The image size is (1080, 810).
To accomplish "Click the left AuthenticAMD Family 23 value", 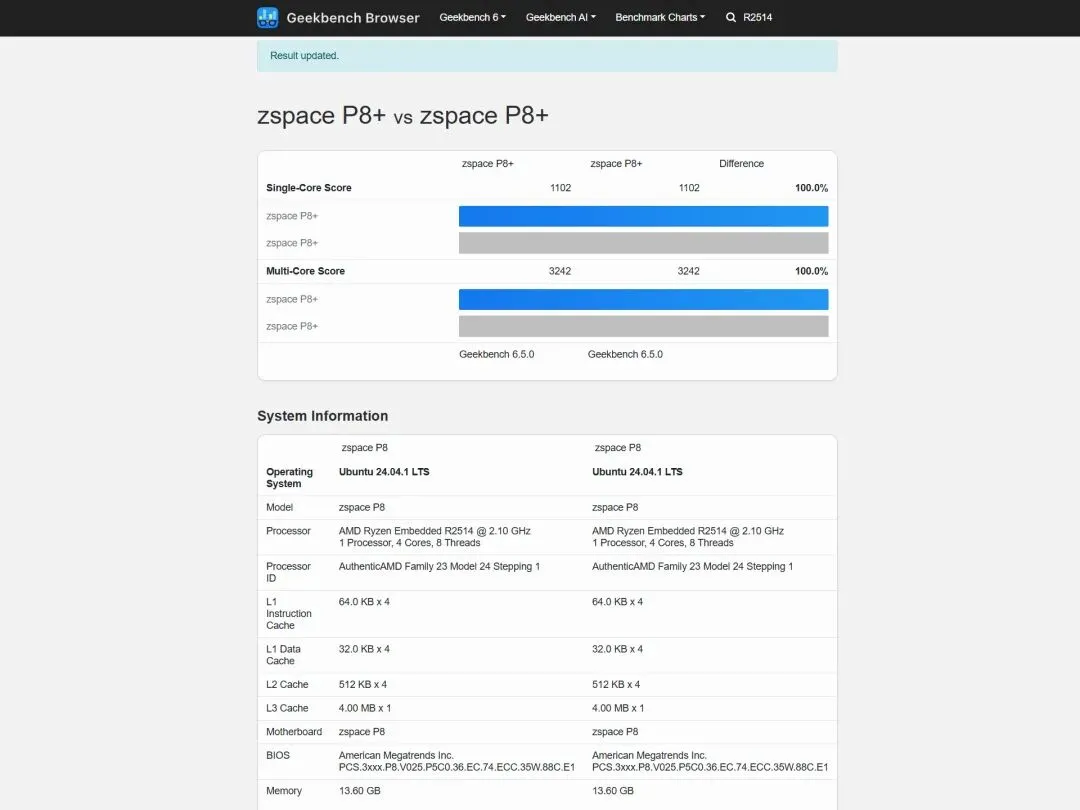I will click(x=439, y=566).
